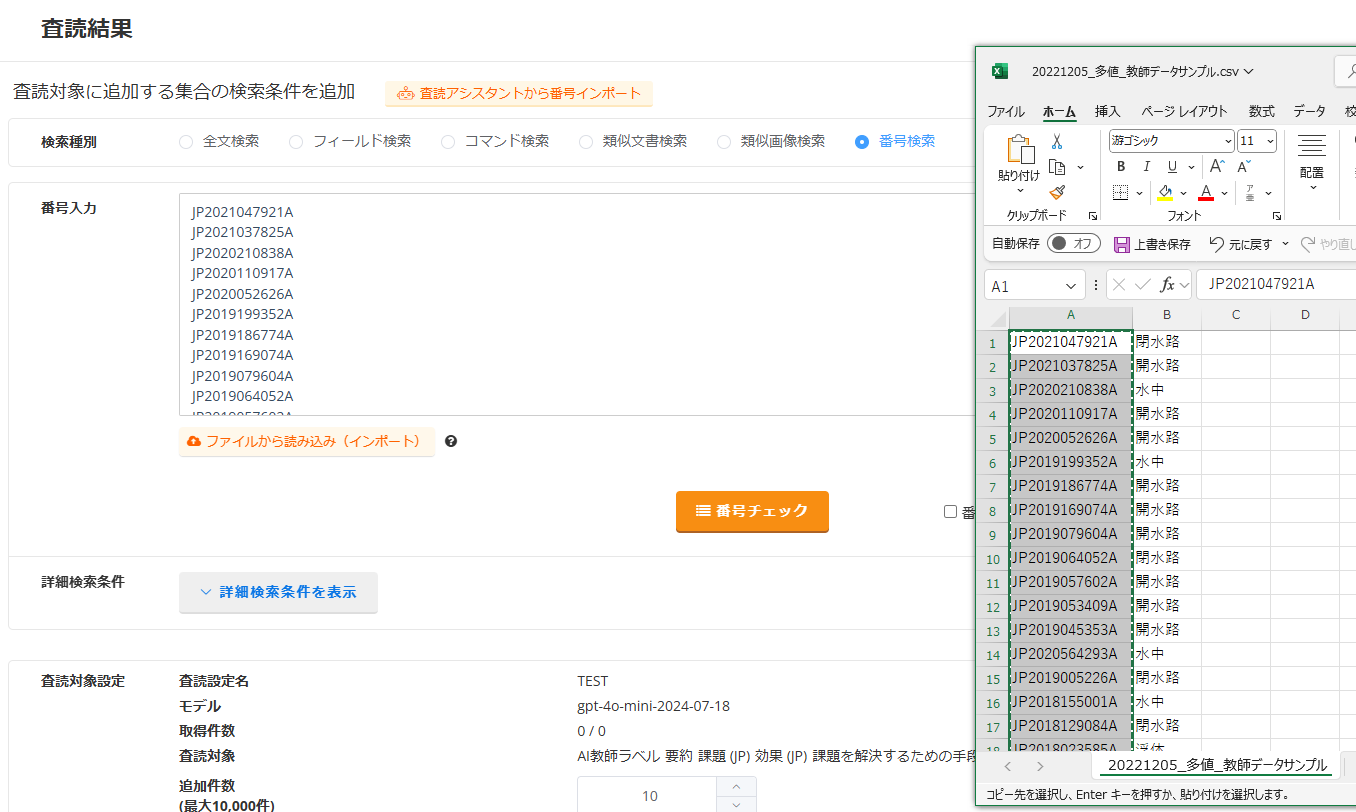
Task: Select the 全文検索 radio button
Action: click(186, 142)
